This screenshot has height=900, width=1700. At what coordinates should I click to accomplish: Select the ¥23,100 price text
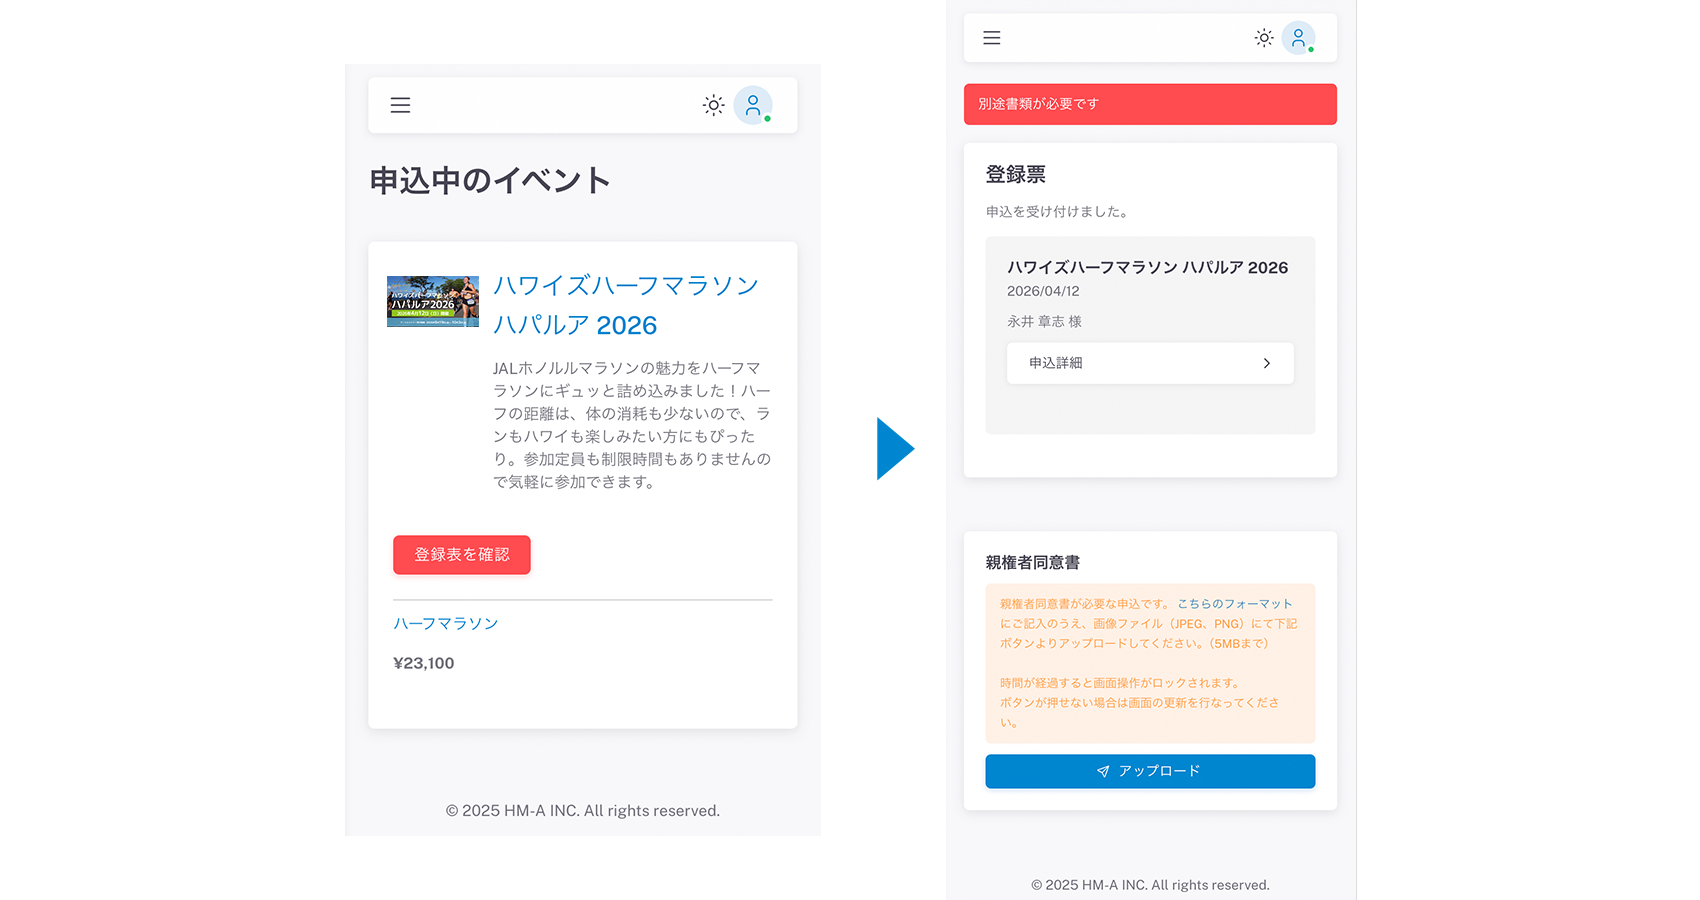pos(424,663)
